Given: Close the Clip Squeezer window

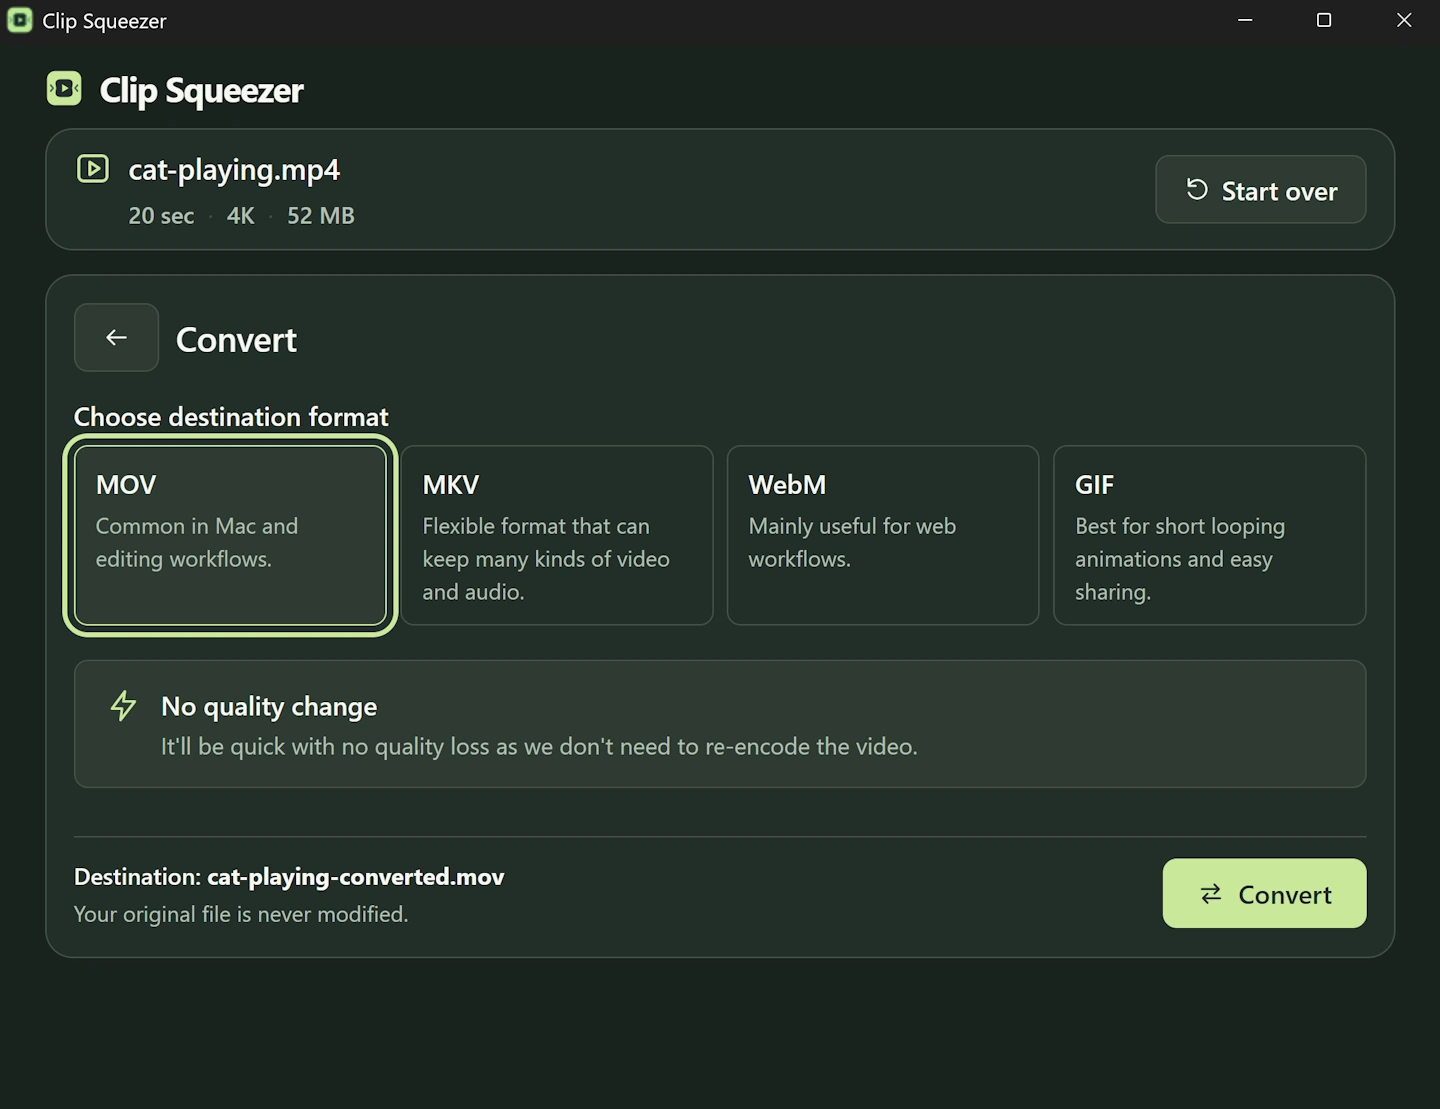Looking at the screenshot, I should tap(1404, 20).
